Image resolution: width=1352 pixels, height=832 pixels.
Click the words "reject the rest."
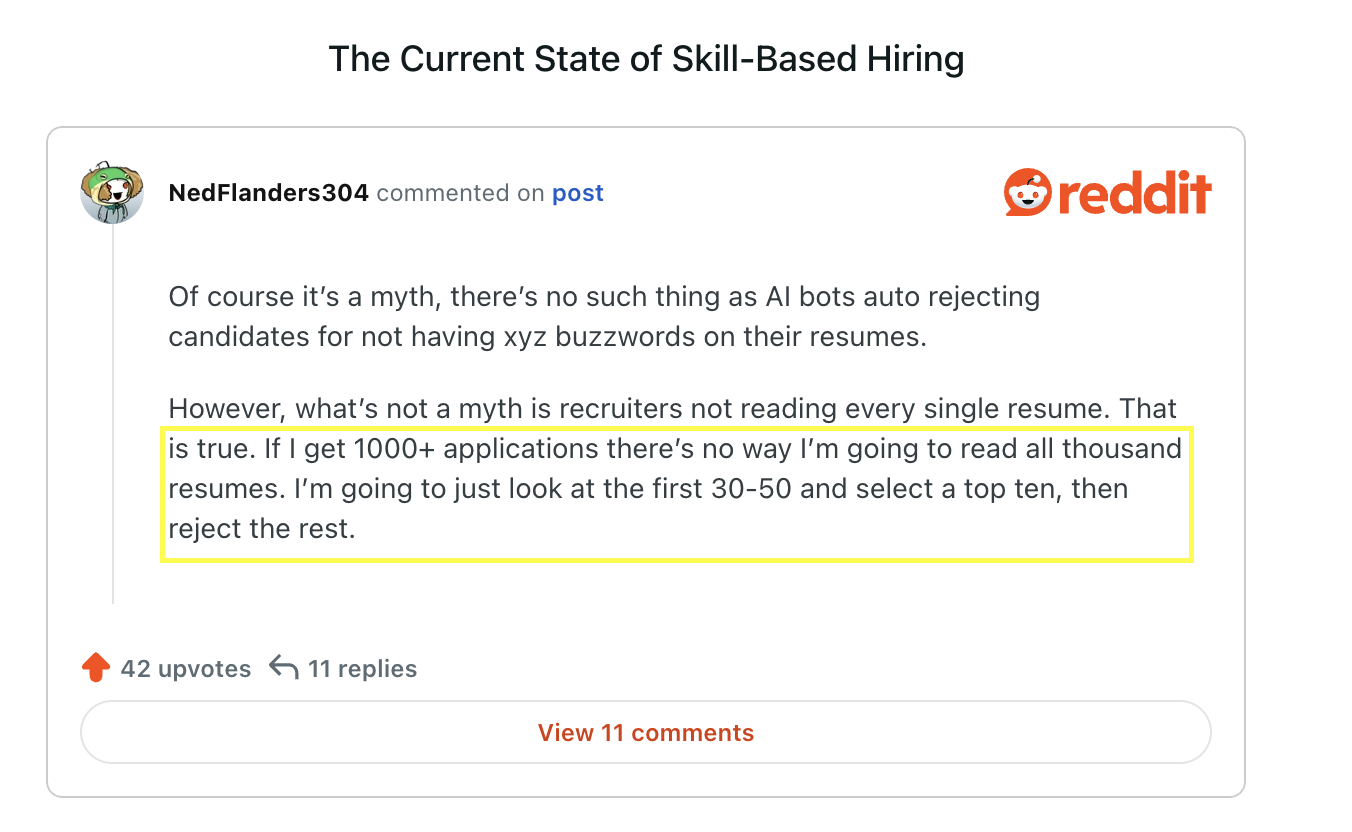click(262, 529)
